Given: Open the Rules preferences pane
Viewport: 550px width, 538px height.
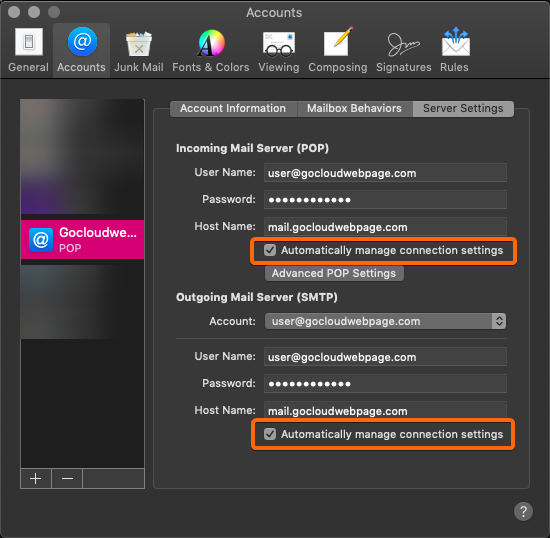Looking at the screenshot, I should 455,50.
